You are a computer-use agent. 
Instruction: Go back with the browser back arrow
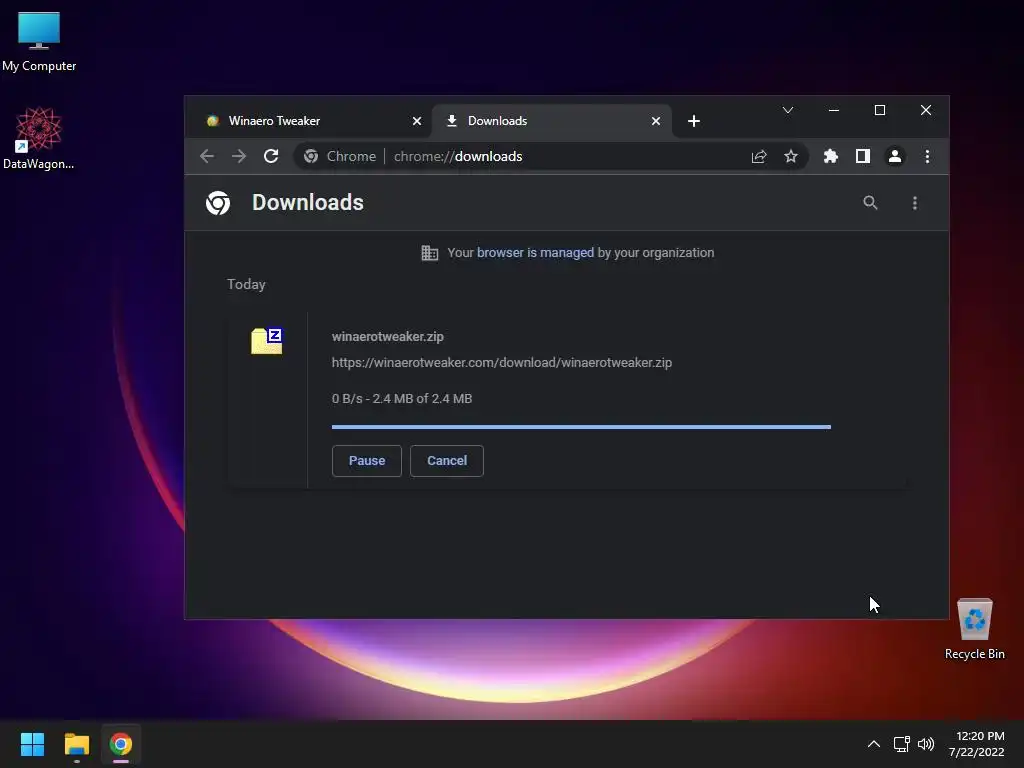pos(207,156)
